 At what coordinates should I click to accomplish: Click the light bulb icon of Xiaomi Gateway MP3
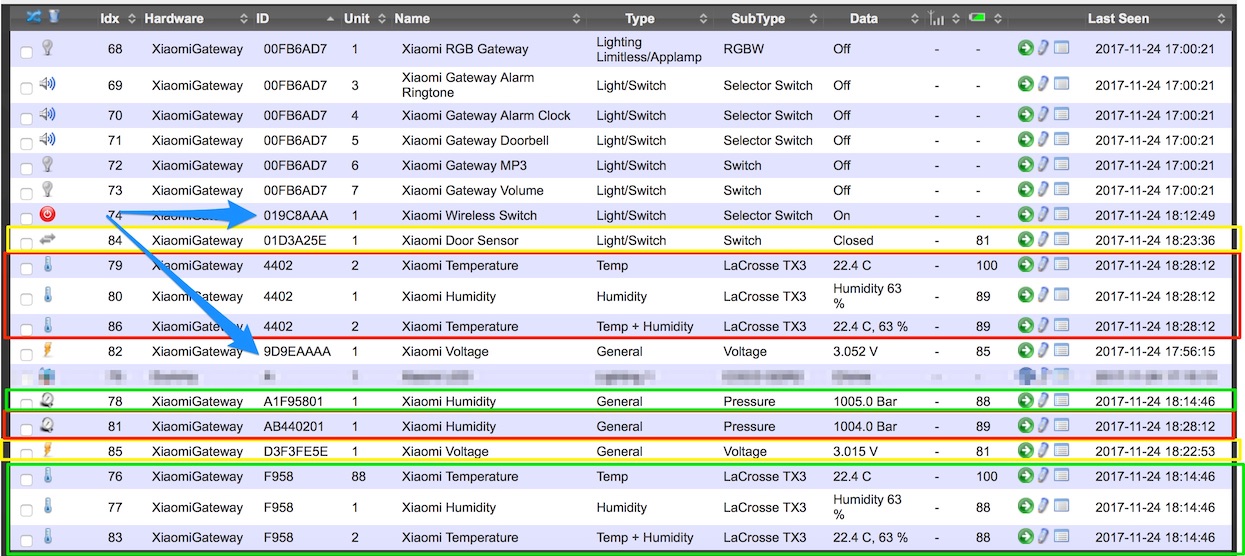pyautogui.click(x=47, y=164)
